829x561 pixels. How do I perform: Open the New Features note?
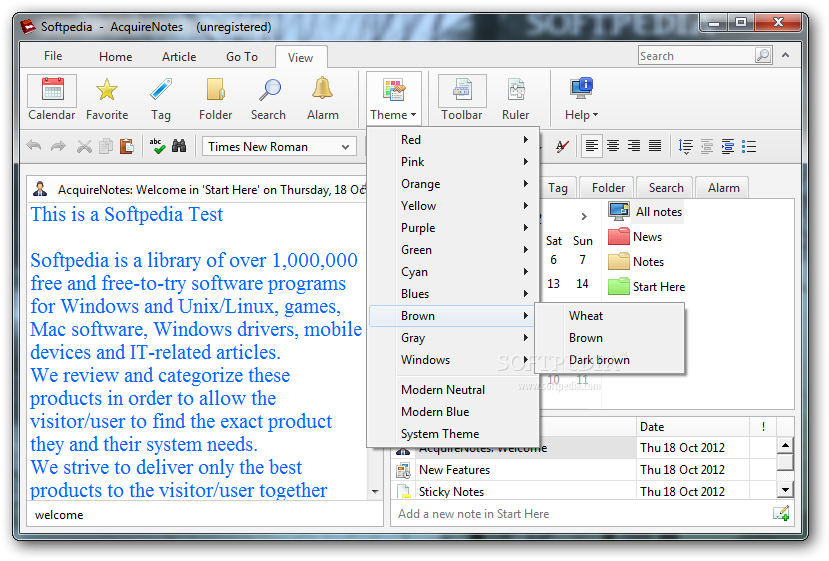513,470
